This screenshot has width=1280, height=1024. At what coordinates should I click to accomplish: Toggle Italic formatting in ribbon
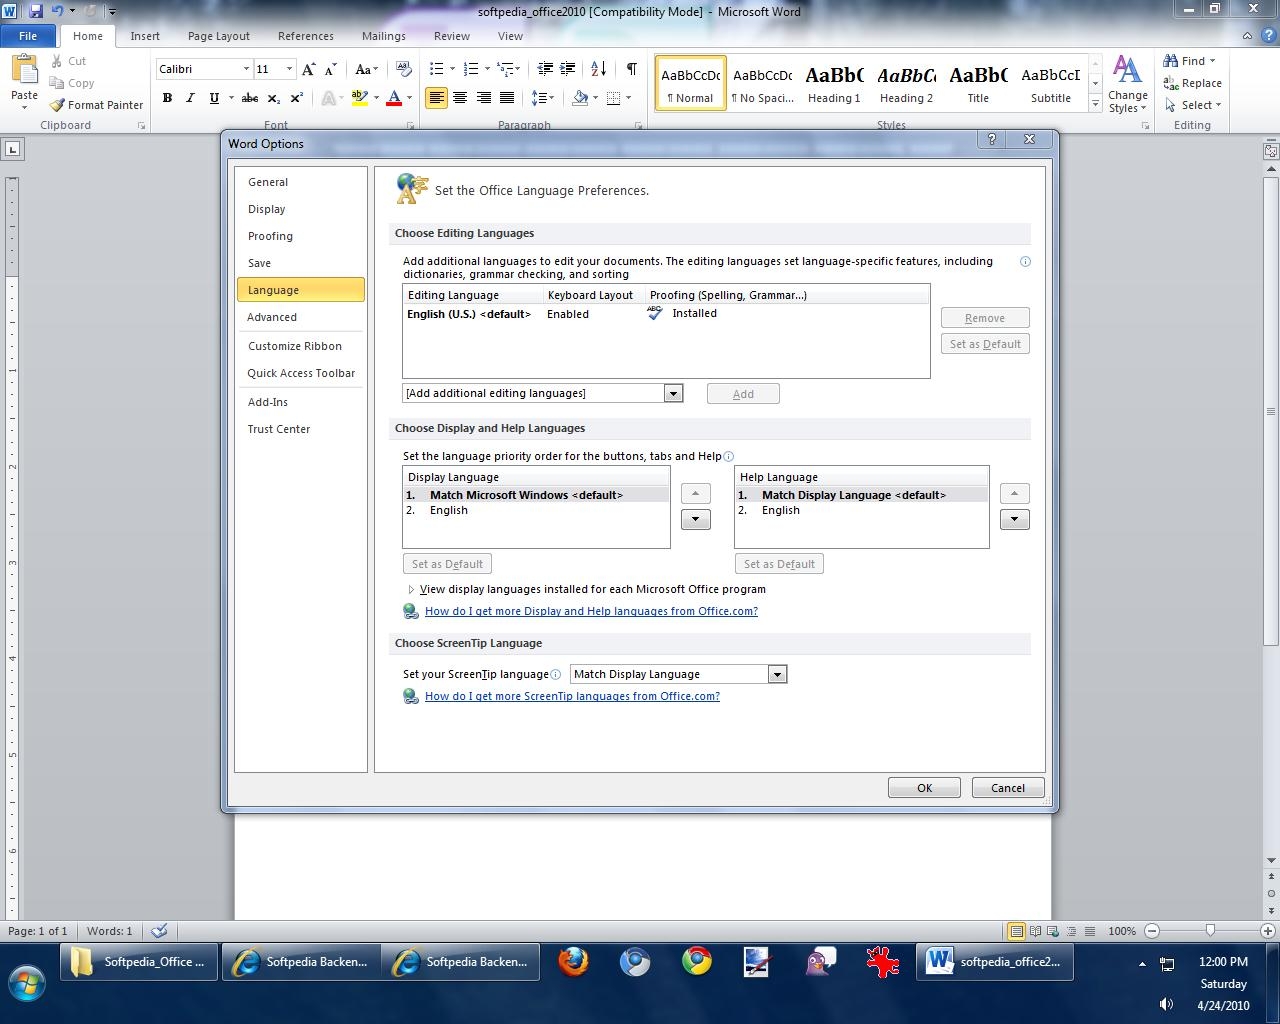pos(190,98)
